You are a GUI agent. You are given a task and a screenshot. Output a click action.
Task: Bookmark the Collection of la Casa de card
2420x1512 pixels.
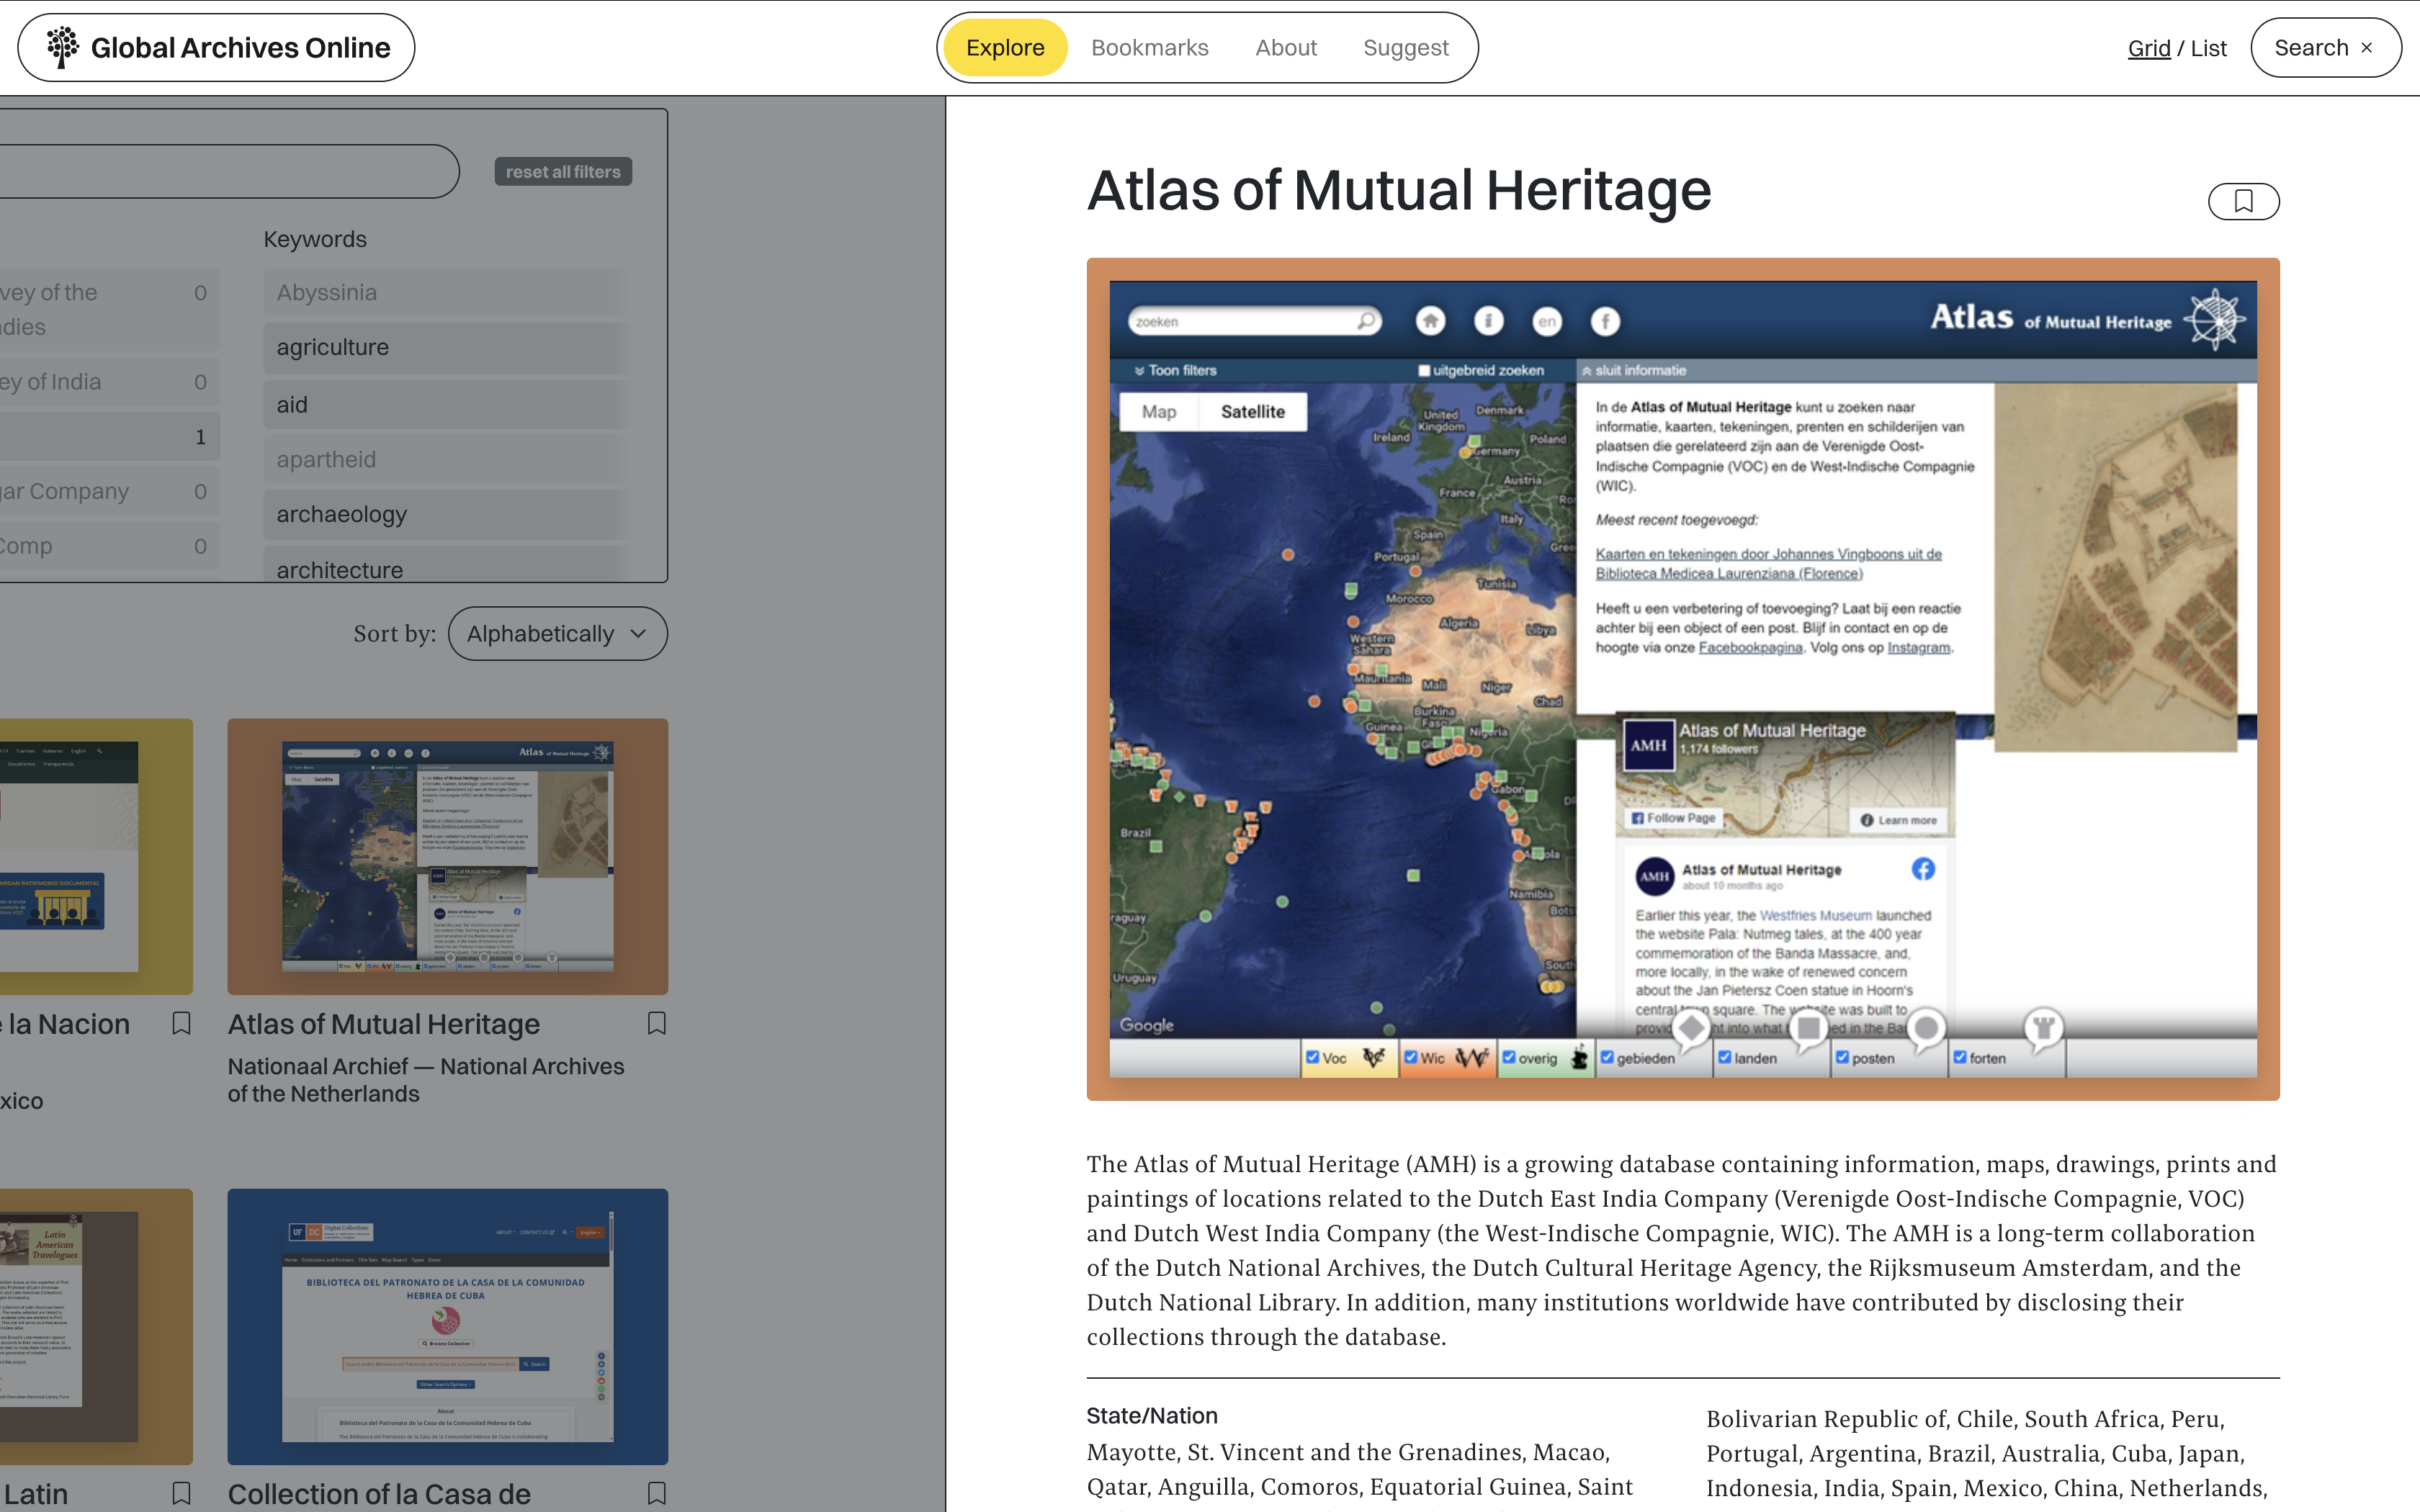tap(656, 1493)
